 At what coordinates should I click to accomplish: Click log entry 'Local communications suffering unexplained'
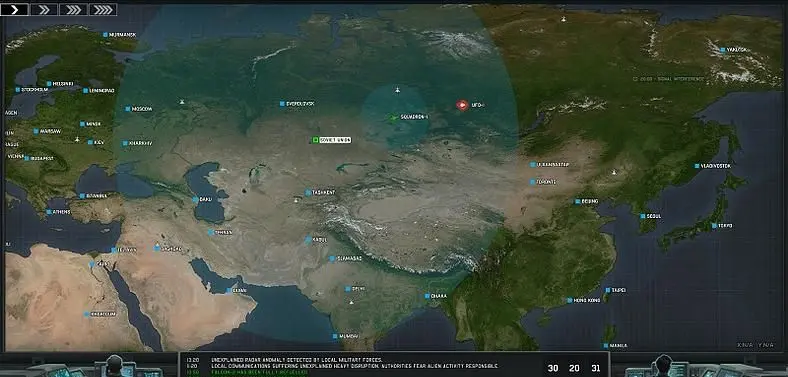354,366
